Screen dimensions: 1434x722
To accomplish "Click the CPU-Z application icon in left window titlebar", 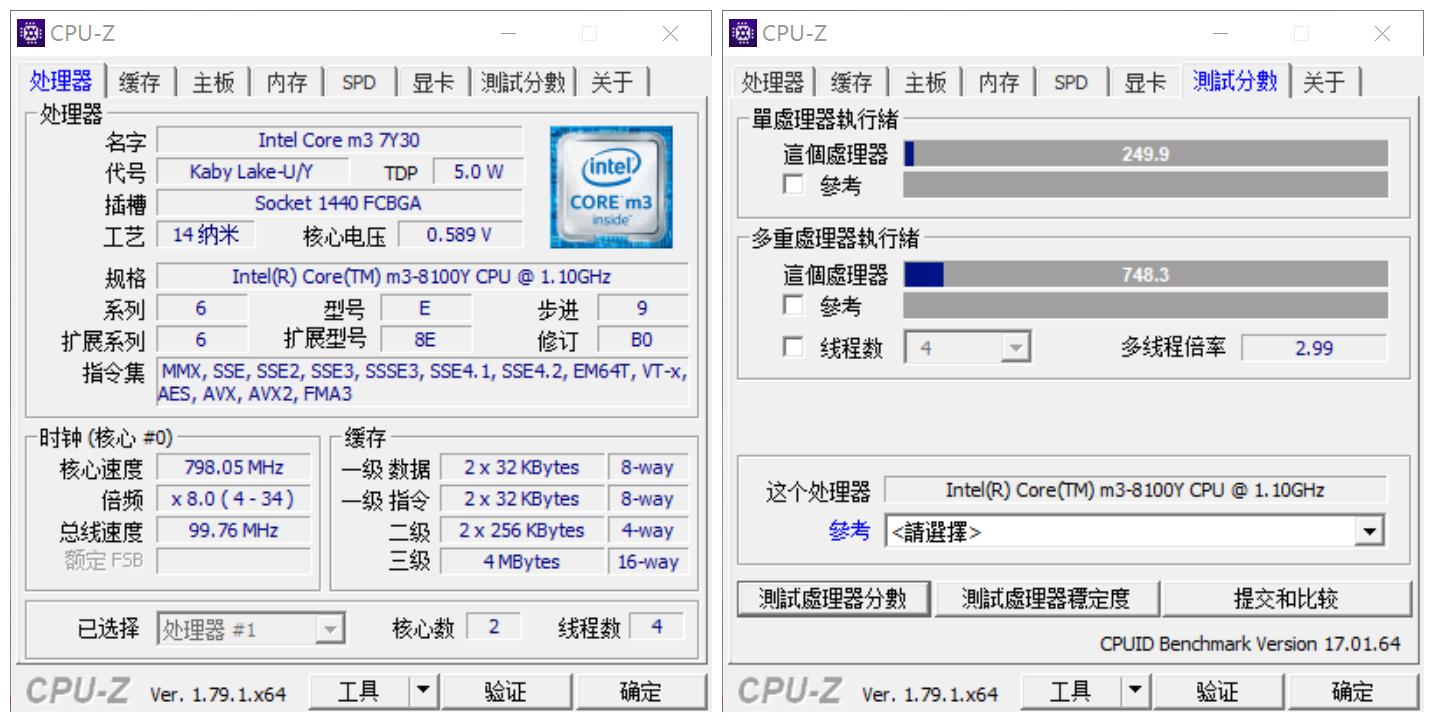I will click(x=30, y=32).
